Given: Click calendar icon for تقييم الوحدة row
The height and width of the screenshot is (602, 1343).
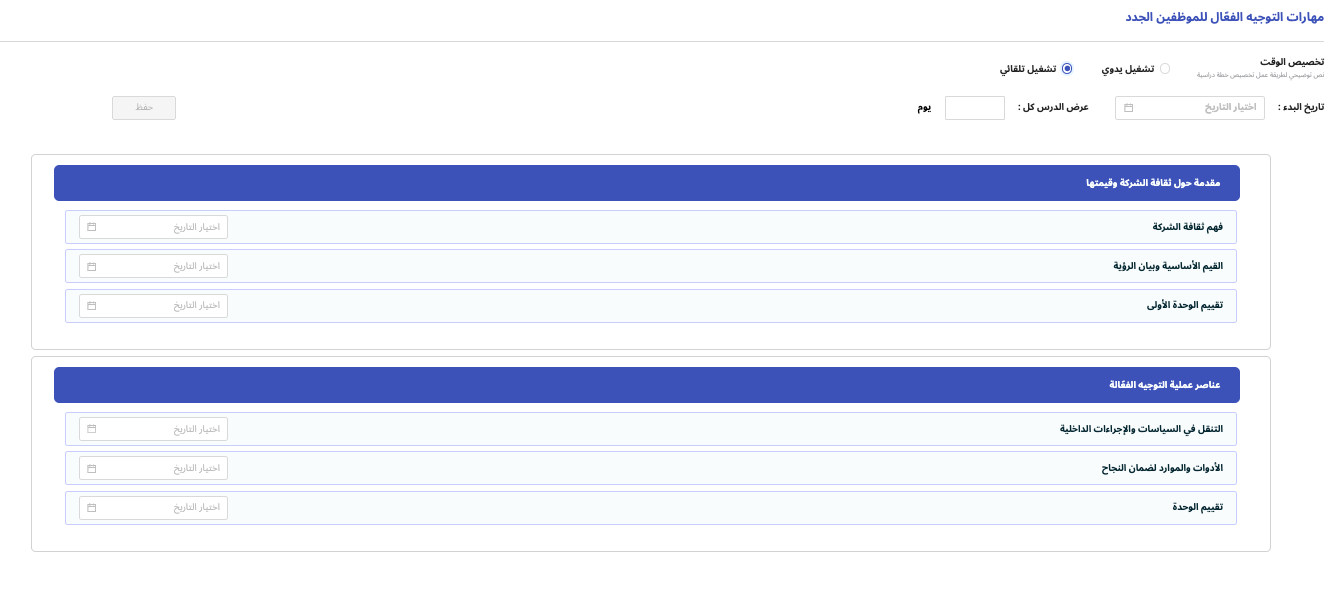Looking at the screenshot, I should (x=92, y=508).
